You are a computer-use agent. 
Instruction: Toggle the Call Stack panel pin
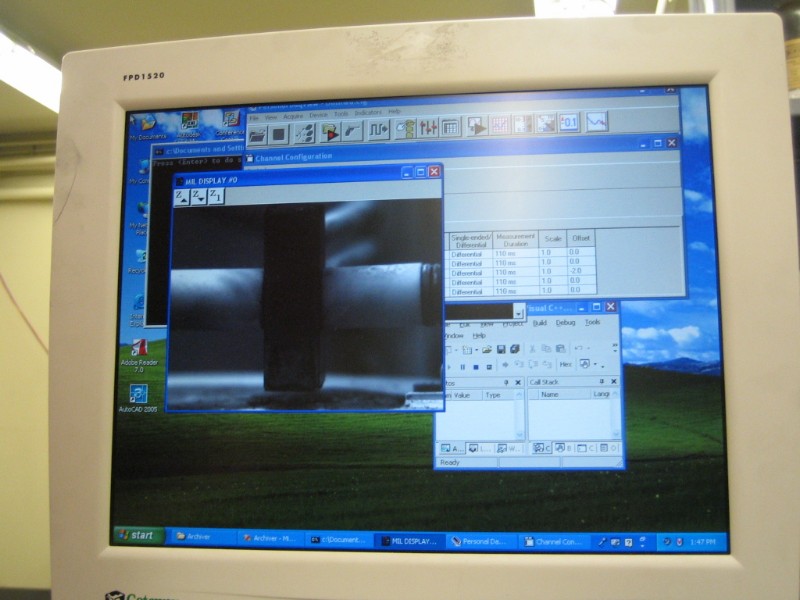602,381
